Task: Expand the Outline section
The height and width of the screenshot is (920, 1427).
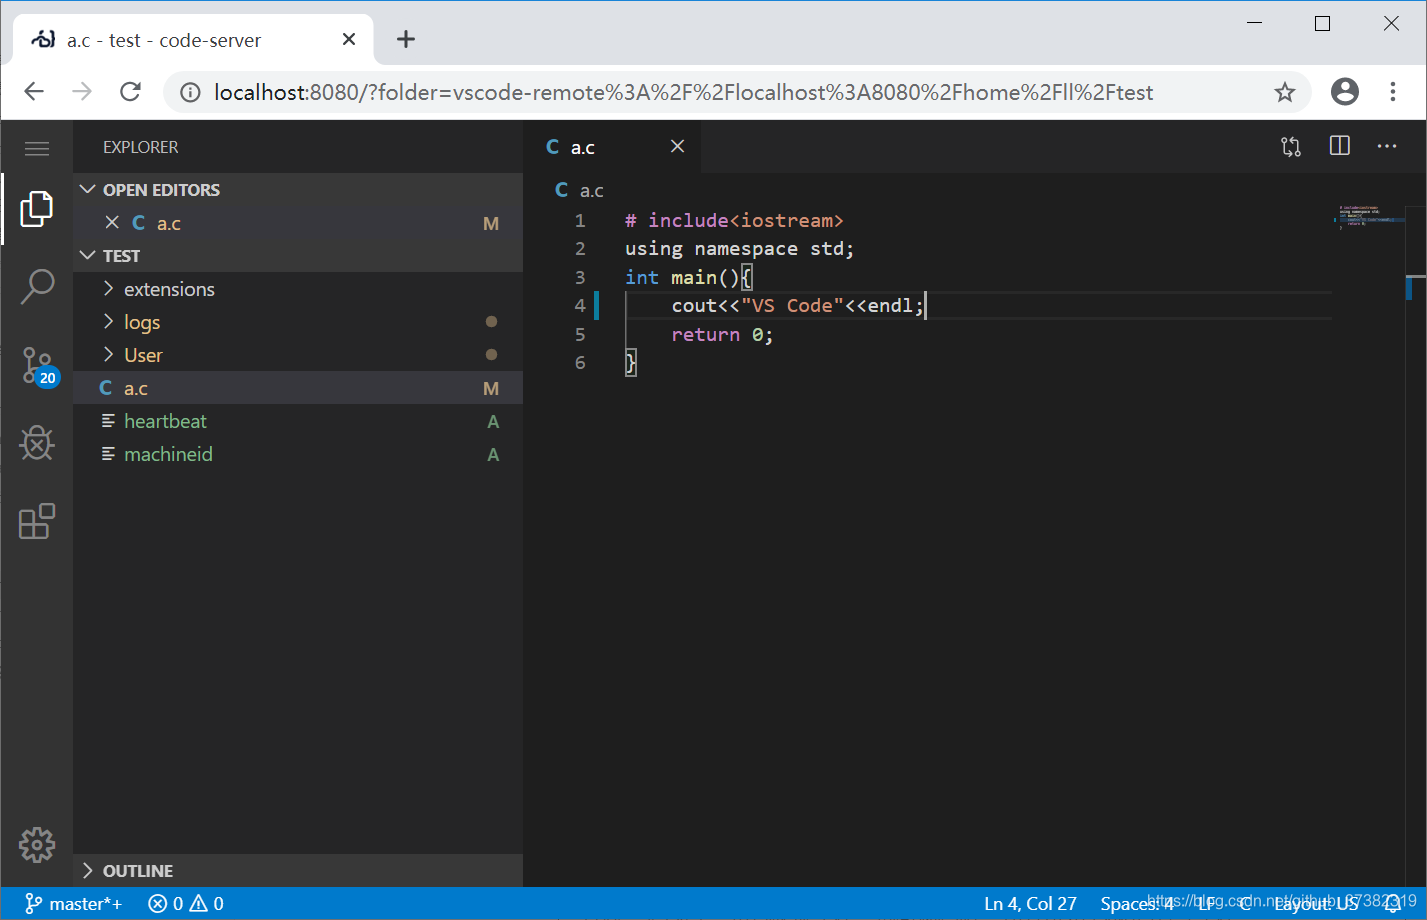Action: point(298,871)
